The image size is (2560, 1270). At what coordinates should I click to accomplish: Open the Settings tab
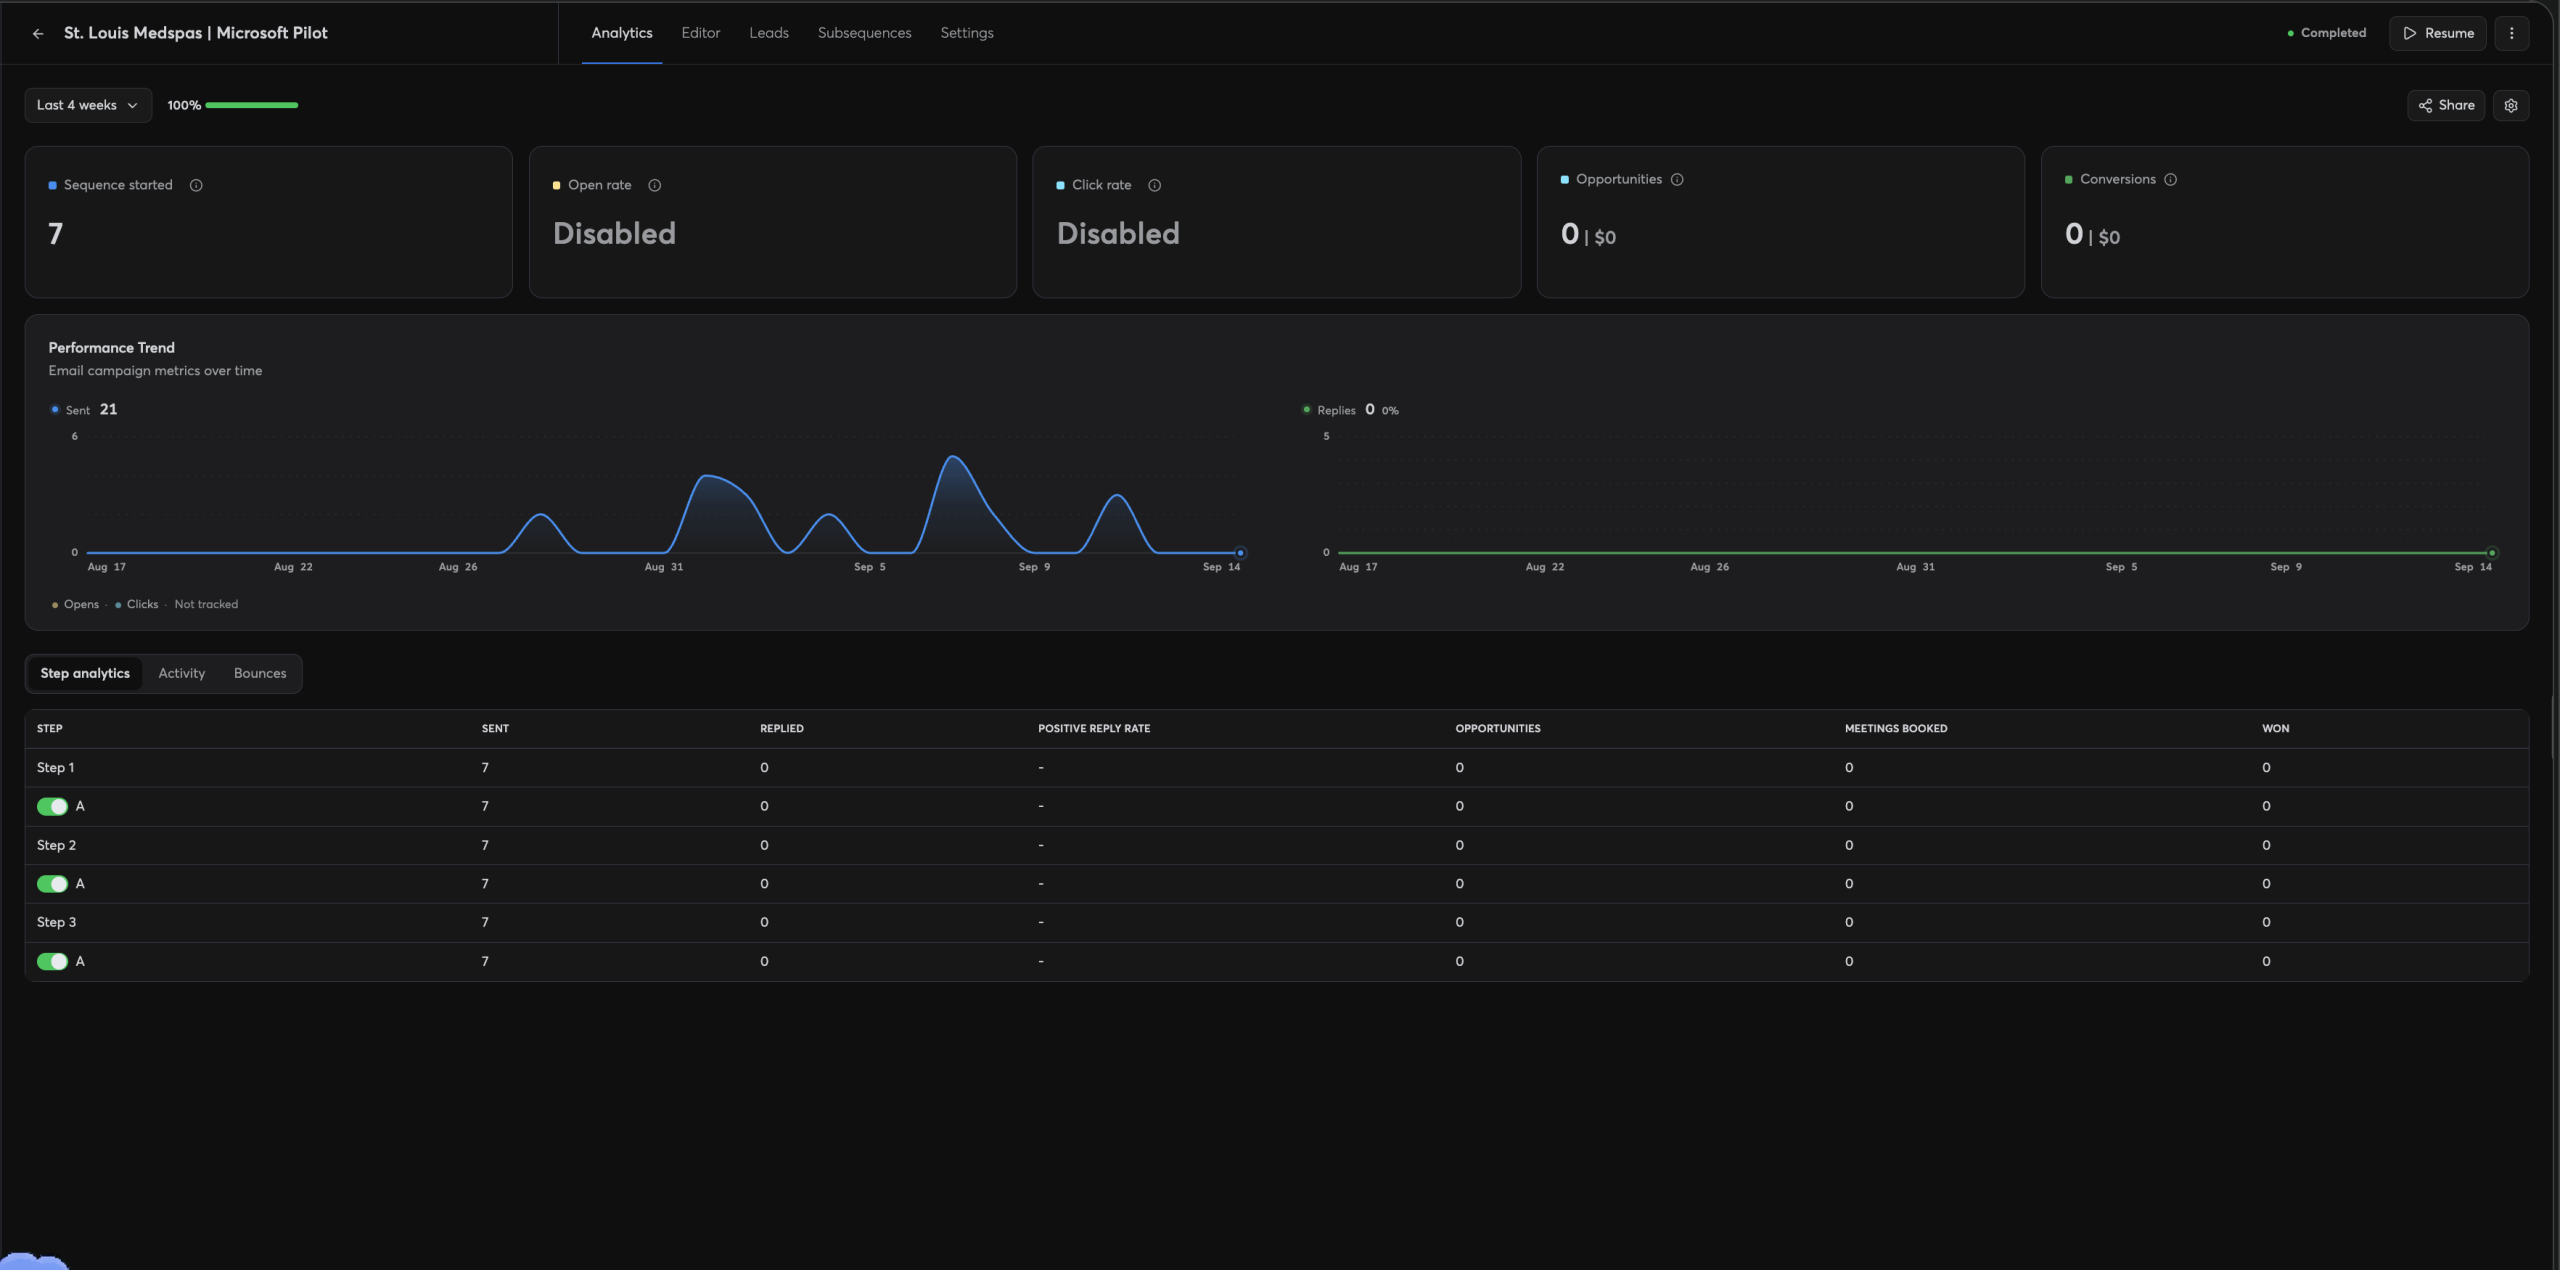(x=967, y=33)
